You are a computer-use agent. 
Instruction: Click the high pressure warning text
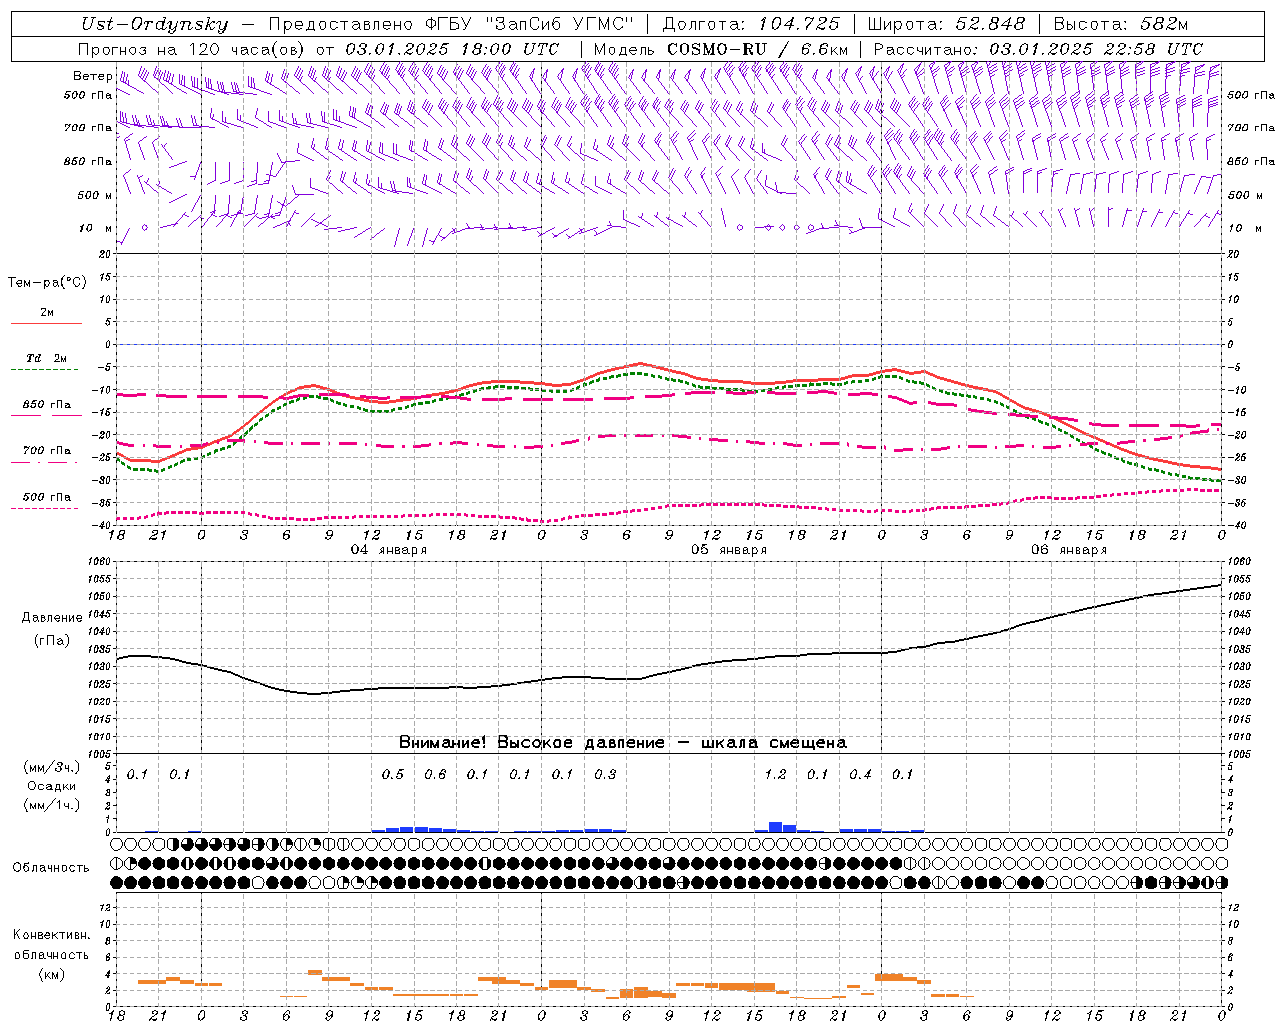point(622,742)
